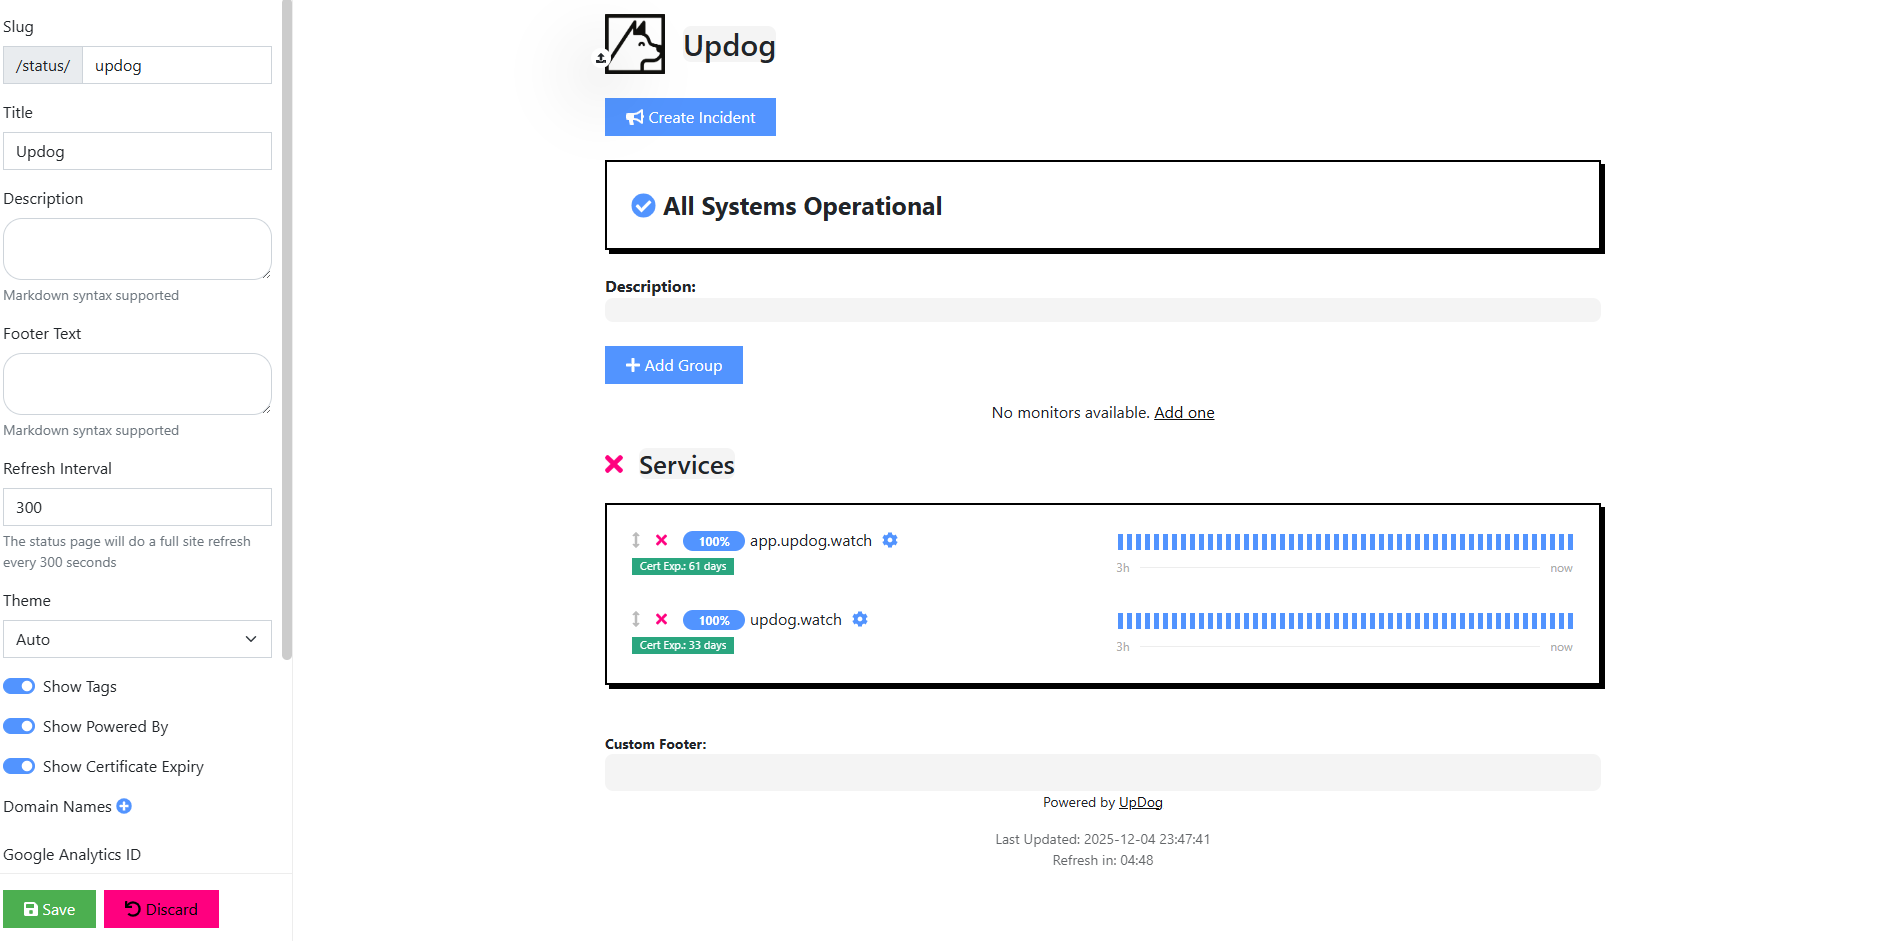Click the Services group heading
Viewport: 1890px width, 941px height.
tap(686, 464)
